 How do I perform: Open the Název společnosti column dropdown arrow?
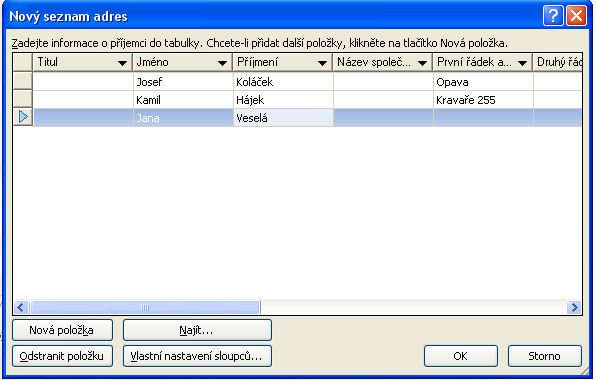[x=422, y=63]
